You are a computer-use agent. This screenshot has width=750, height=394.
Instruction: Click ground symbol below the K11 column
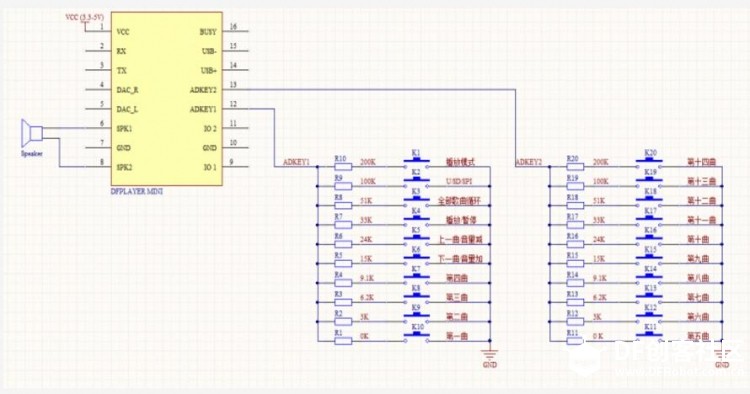coord(722,355)
